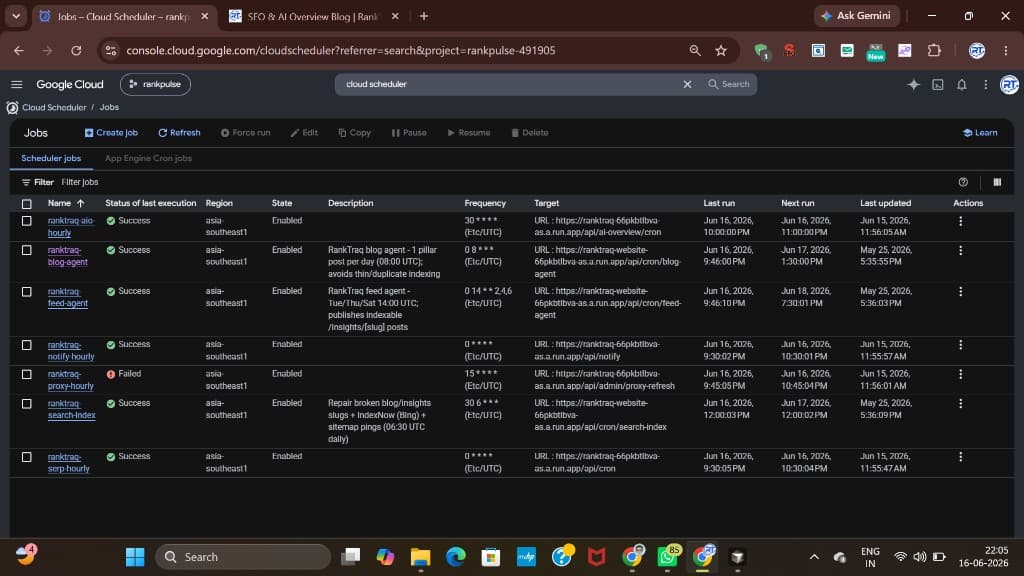Image resolution: width=1024 pixels, height=576 pixels.
Task: Switch to the SEO & AI Overview Blog tab
Action: coord(312,16)
